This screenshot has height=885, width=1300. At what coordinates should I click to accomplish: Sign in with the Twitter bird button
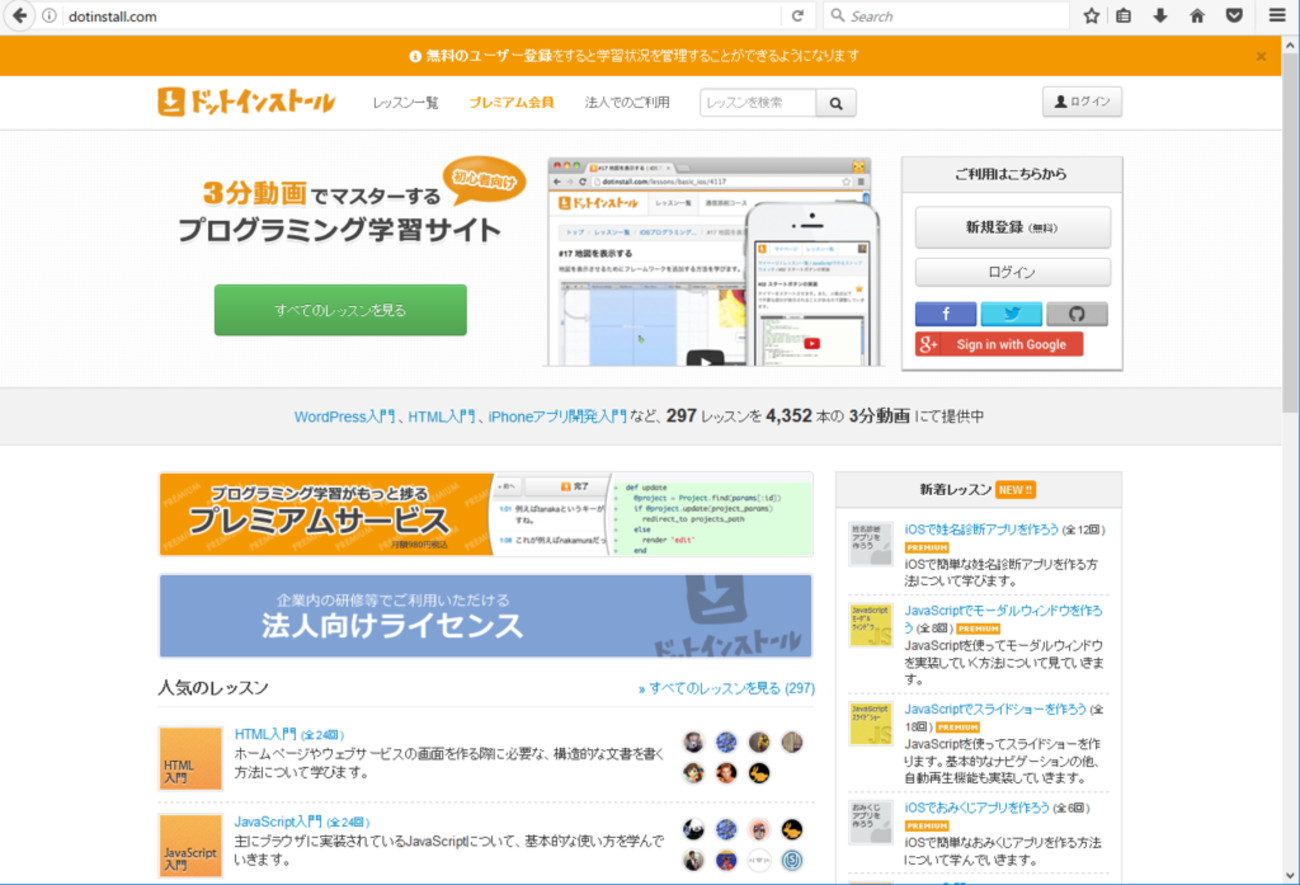tap(1011, 314)
